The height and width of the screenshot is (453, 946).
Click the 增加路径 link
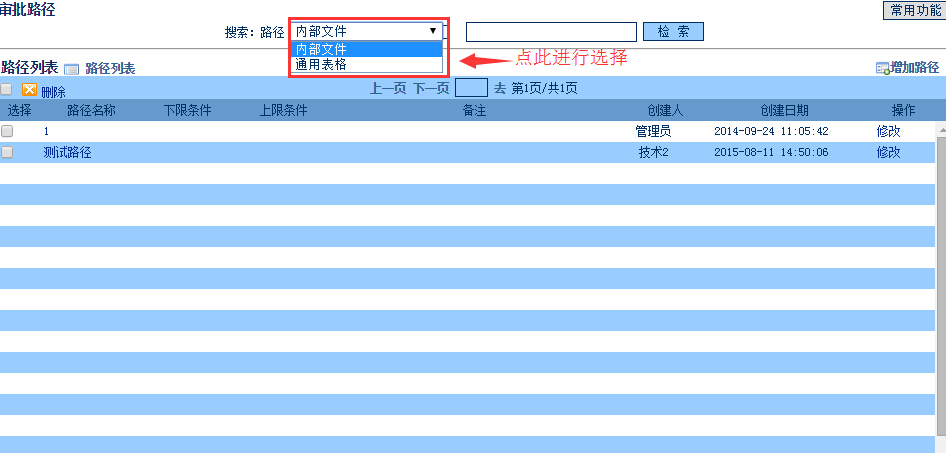click(915, 68)
